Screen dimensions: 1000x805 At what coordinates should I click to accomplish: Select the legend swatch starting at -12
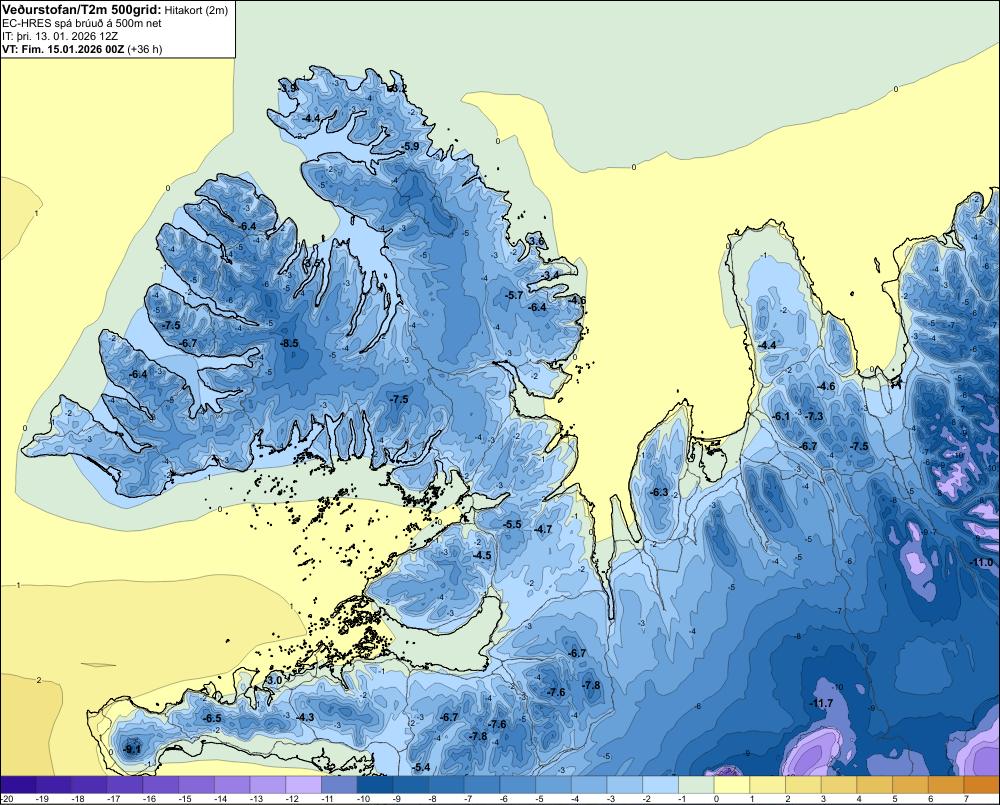pos(304,785)
